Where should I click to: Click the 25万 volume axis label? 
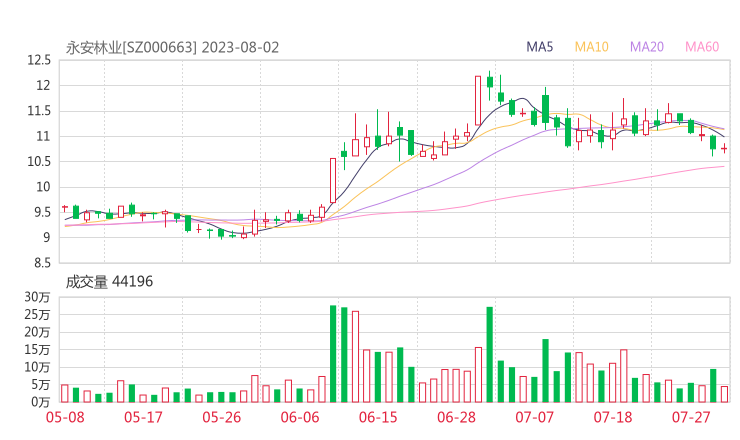coord(37,314)
